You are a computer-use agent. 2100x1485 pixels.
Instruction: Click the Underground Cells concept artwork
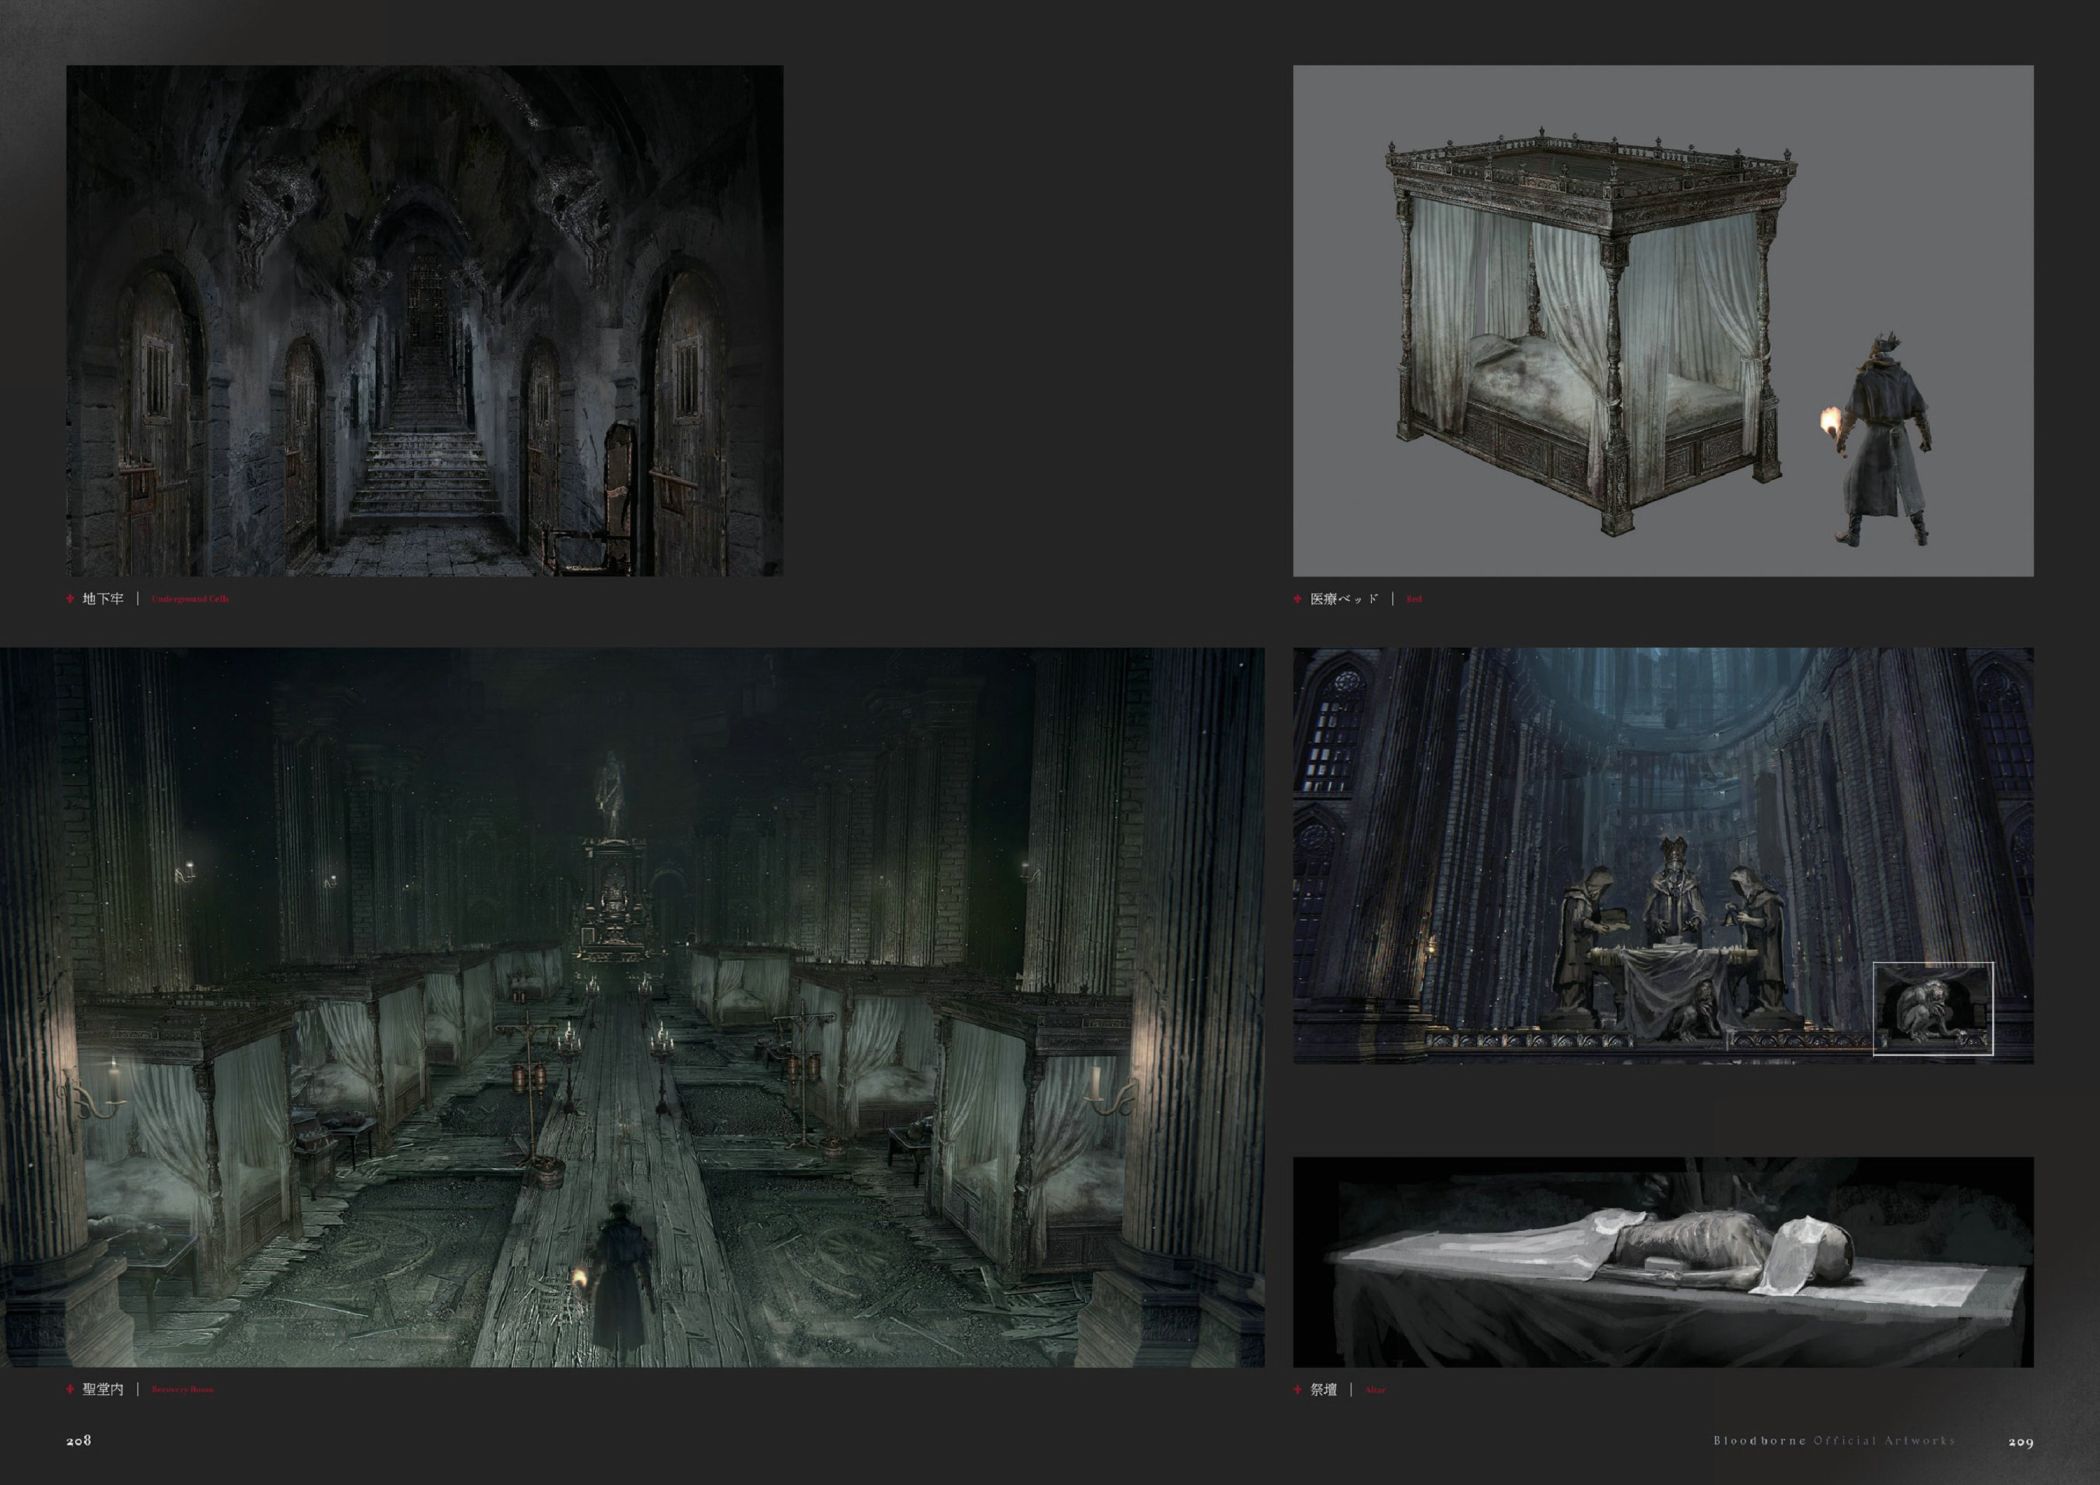[x=424, y=320]
